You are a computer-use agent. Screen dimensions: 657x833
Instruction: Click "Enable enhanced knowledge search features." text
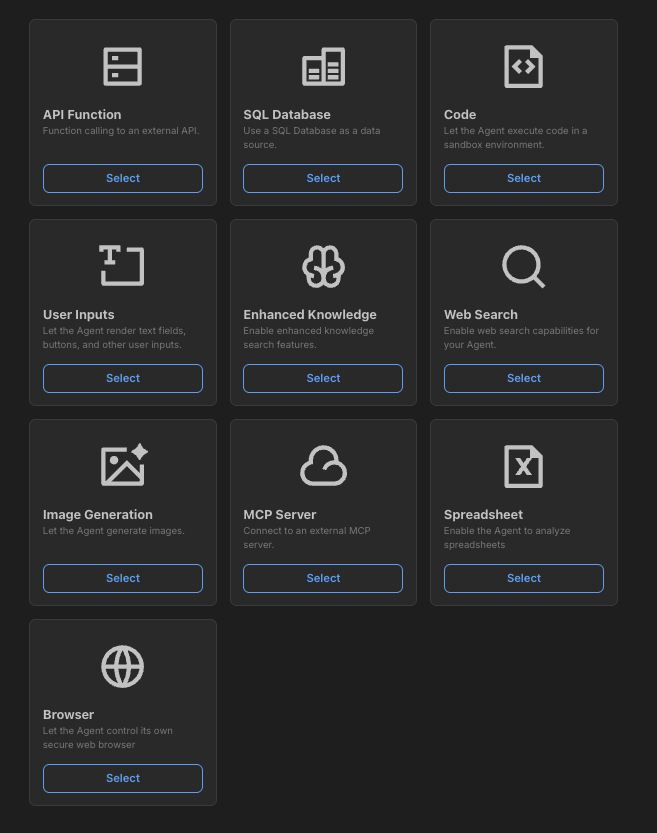(x=309, y=337)
